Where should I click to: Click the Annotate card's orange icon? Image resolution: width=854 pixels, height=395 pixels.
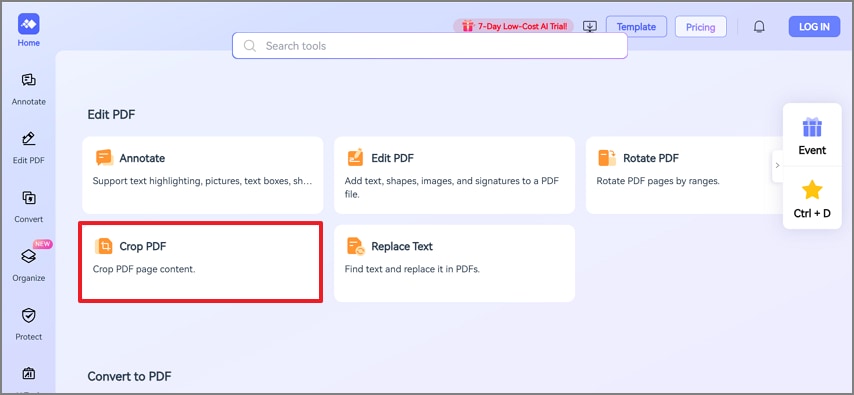coord(104,158)
